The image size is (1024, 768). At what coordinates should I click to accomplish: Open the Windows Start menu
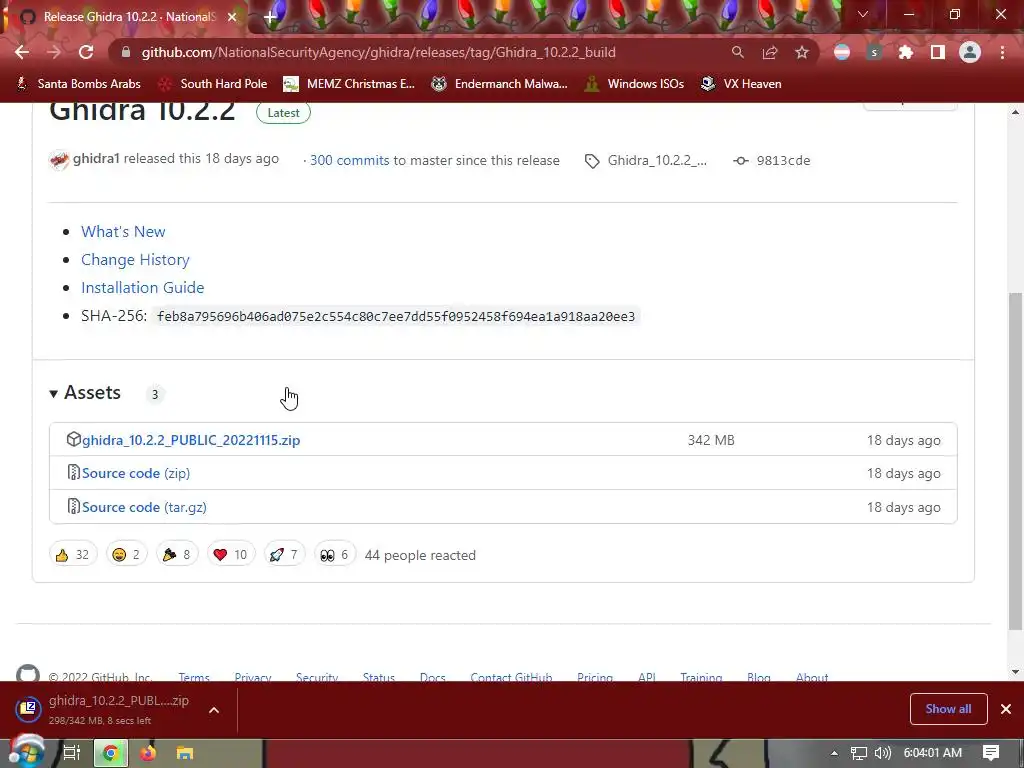pyautogui.click(x=27, y=753)
